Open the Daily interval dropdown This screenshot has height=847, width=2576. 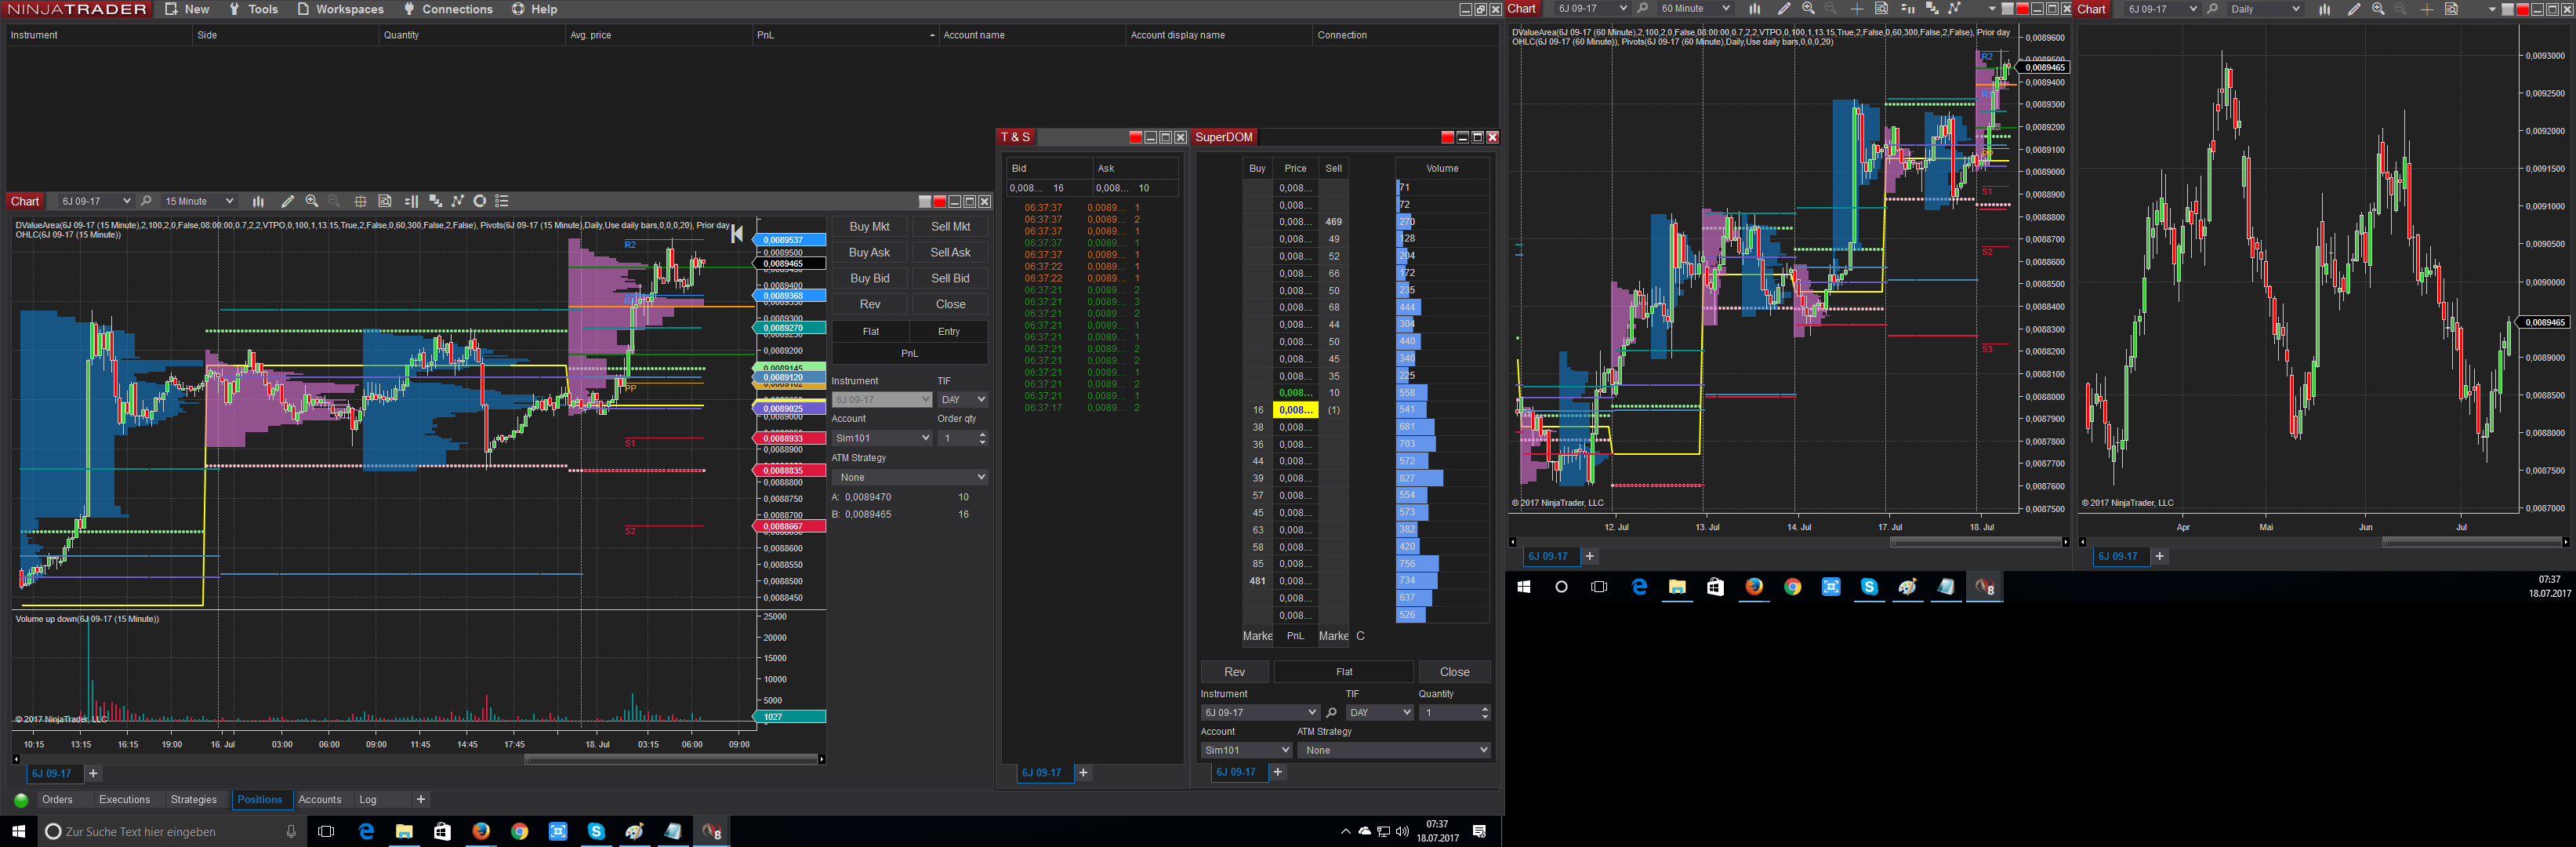(x=2265, y=9)
